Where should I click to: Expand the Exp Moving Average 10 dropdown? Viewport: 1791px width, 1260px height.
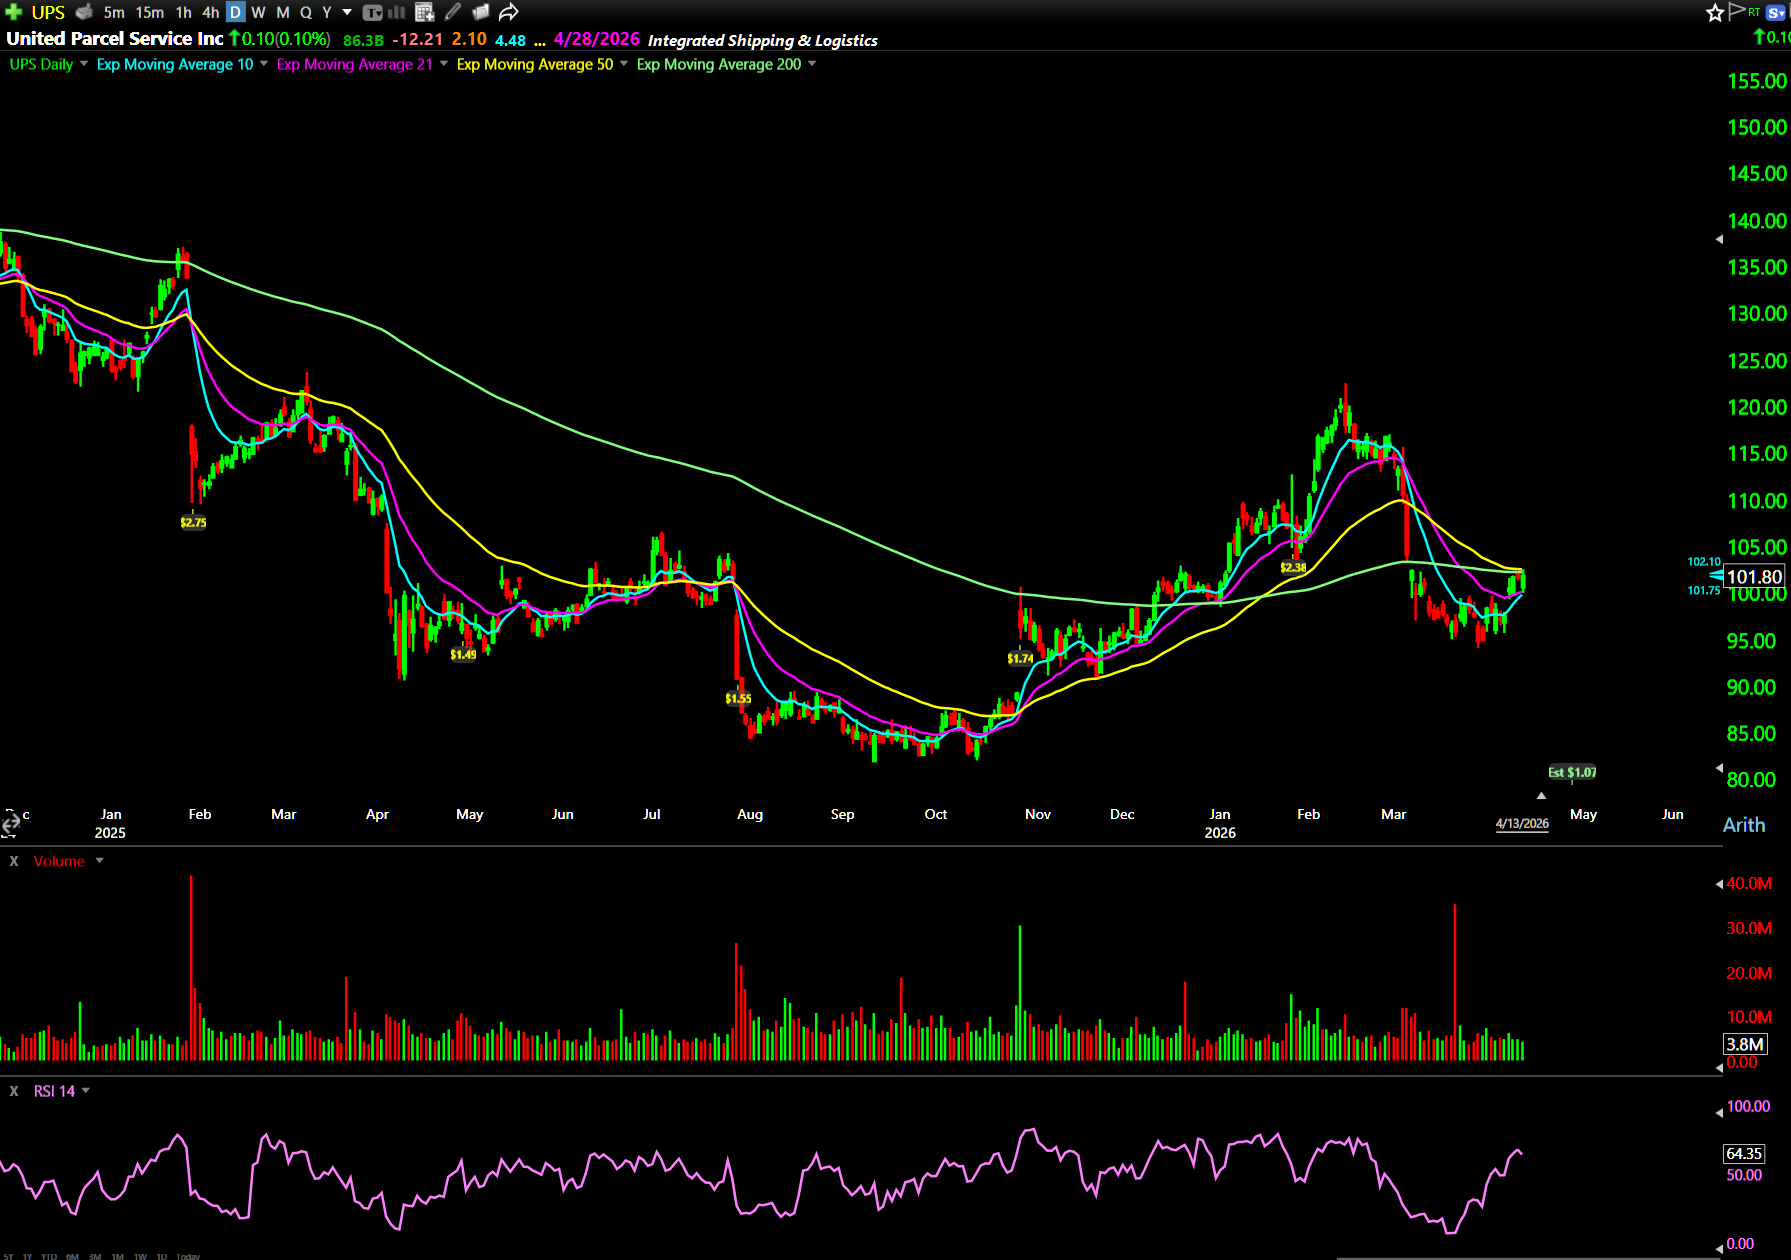click(x=264, y=64)
